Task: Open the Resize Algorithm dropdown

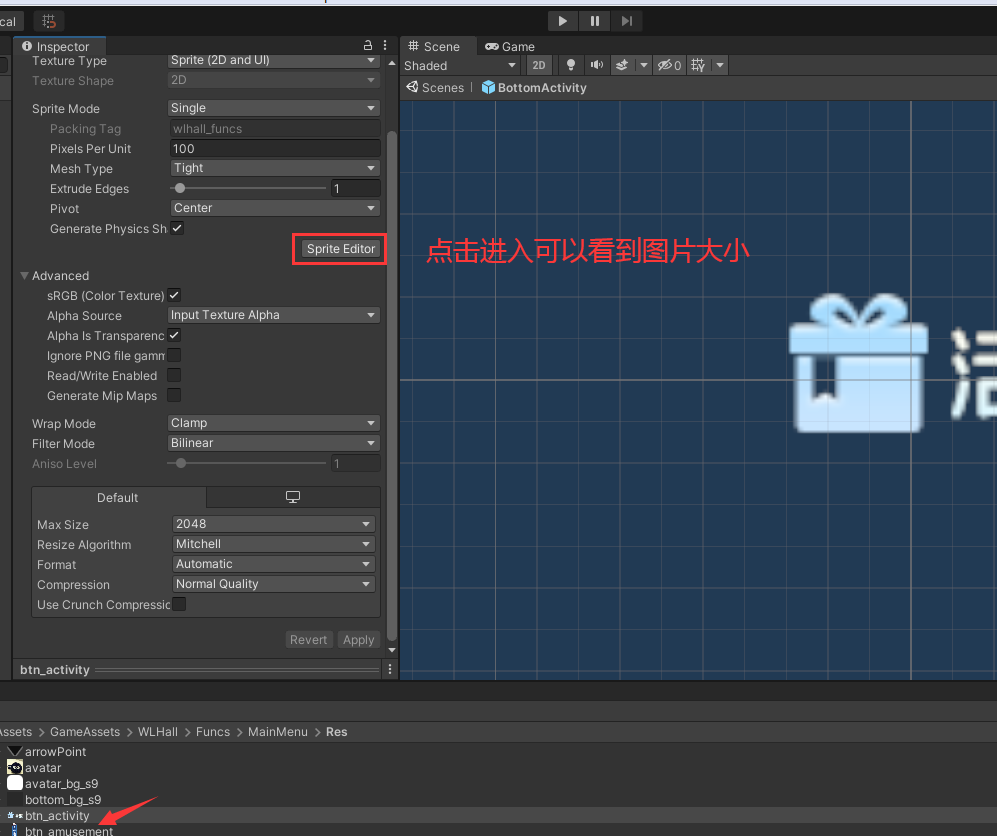Action: click(274, 544)
